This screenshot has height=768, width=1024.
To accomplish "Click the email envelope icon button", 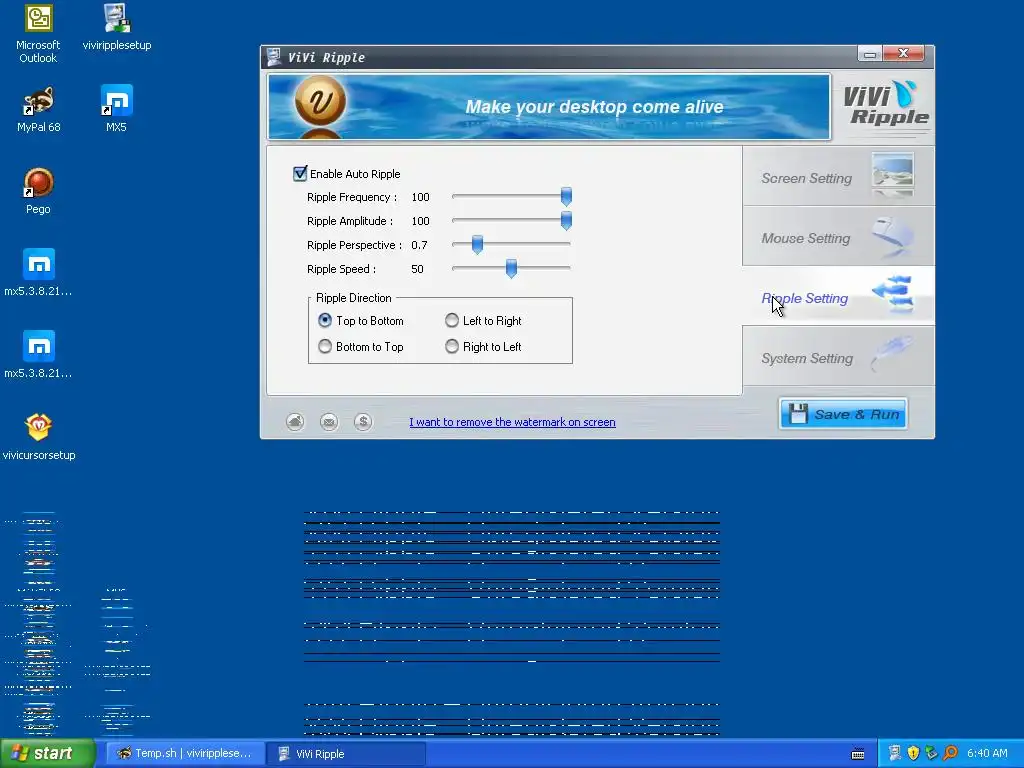I will click(329, 422).
